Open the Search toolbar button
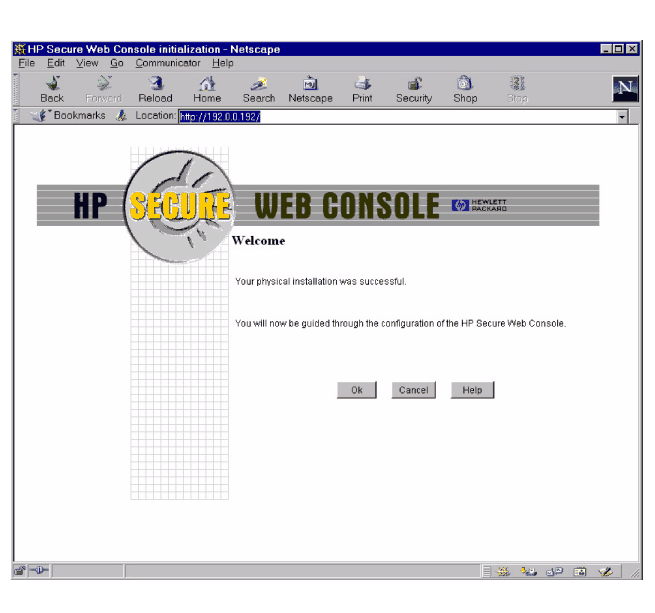This screenshot has width=655, height=613. point(259,89)
